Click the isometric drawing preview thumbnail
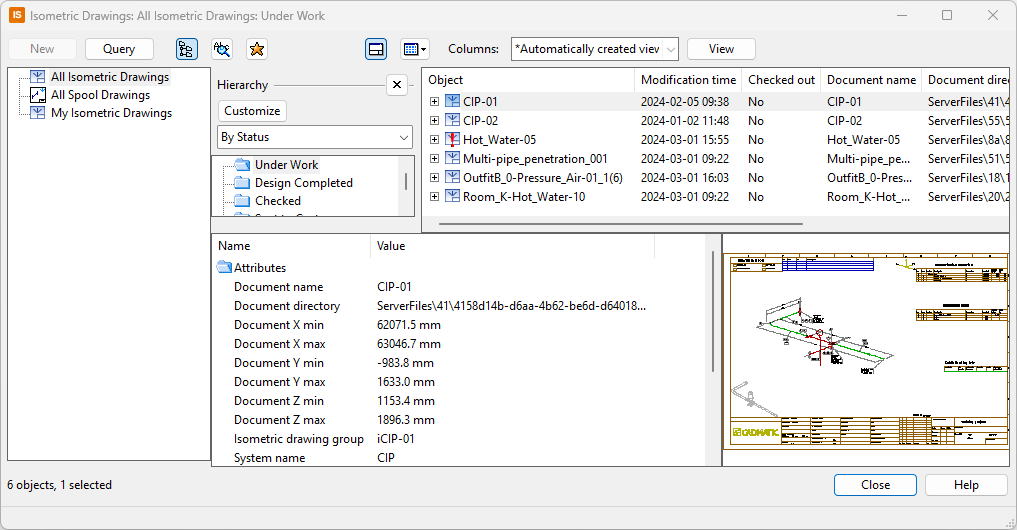The width and height of the screenshot is (1017, 530). point(865,349)
